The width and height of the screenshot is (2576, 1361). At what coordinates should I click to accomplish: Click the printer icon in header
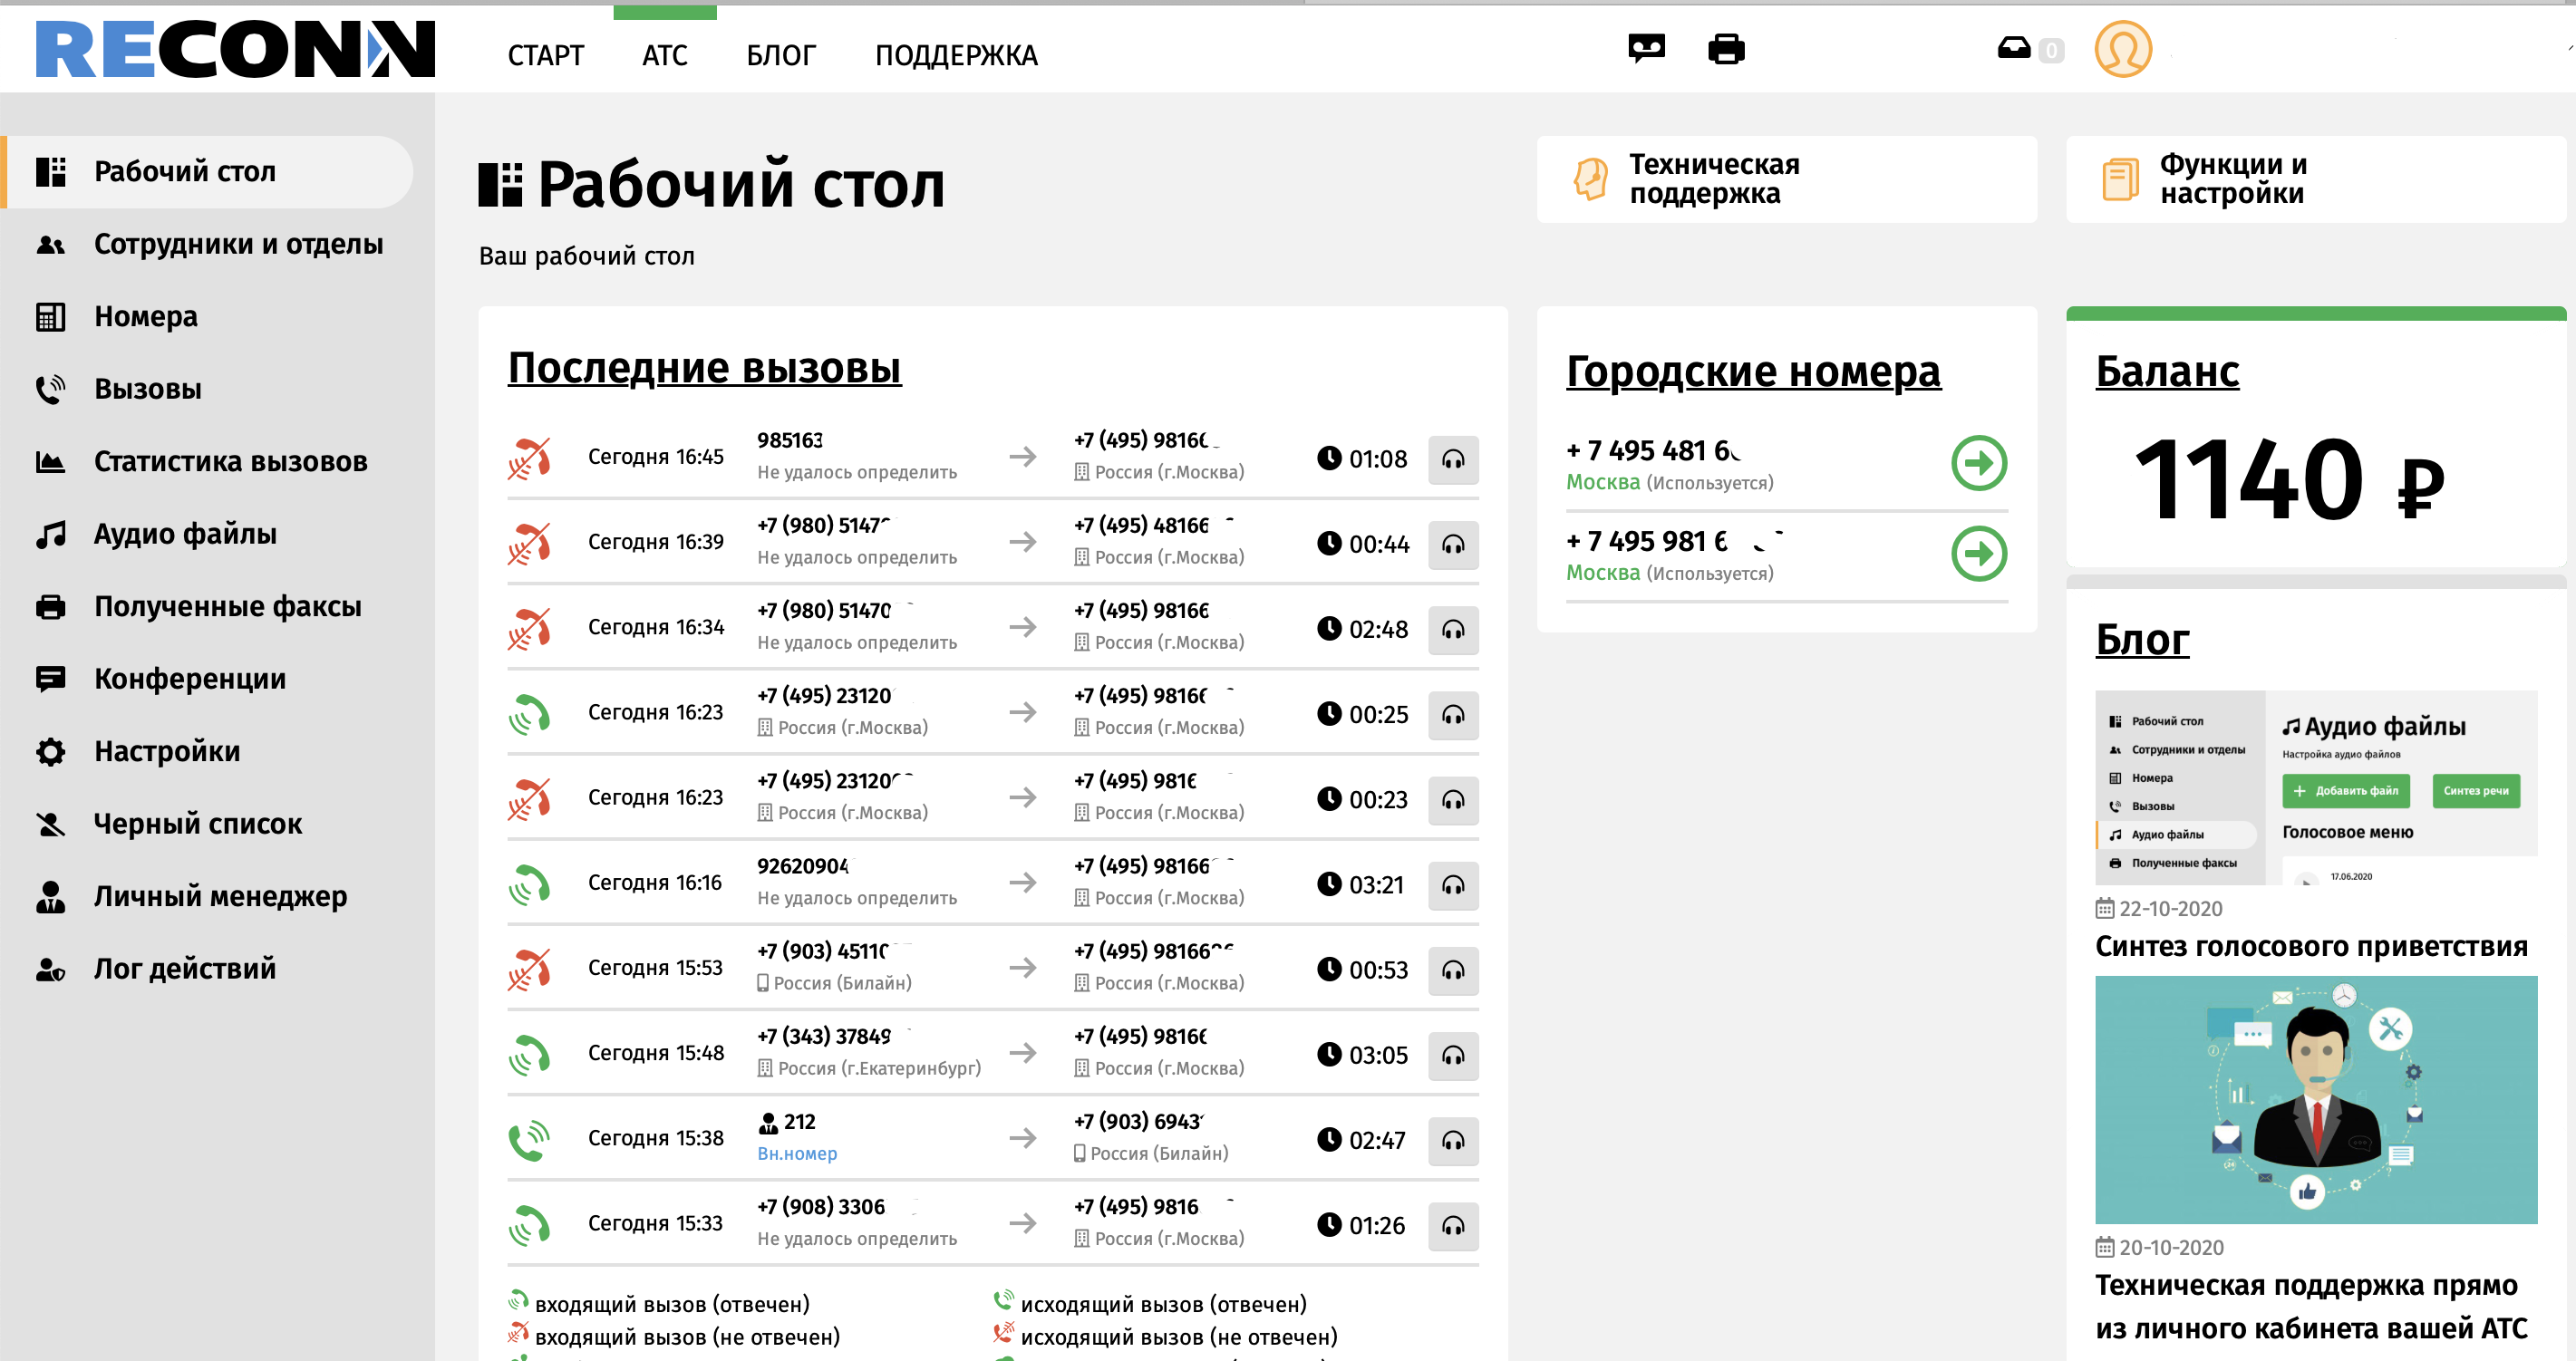[x=1725, y=48]
